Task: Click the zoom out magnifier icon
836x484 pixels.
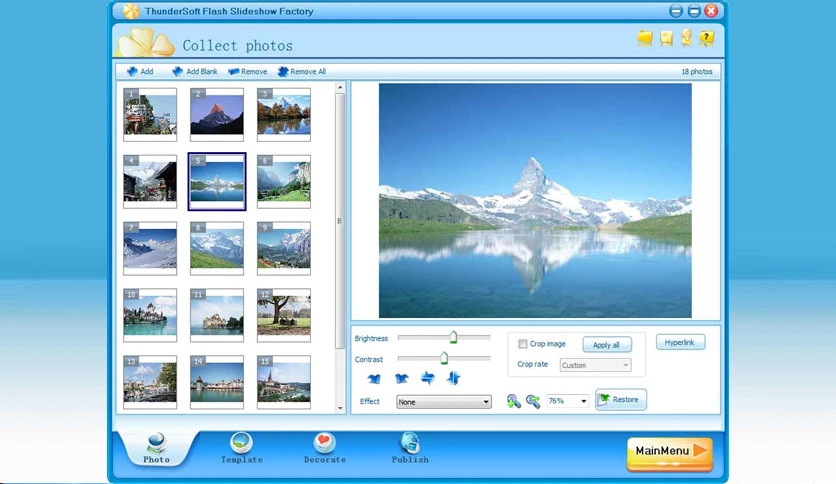Action: pyautogui.click(x=533, y=401)
